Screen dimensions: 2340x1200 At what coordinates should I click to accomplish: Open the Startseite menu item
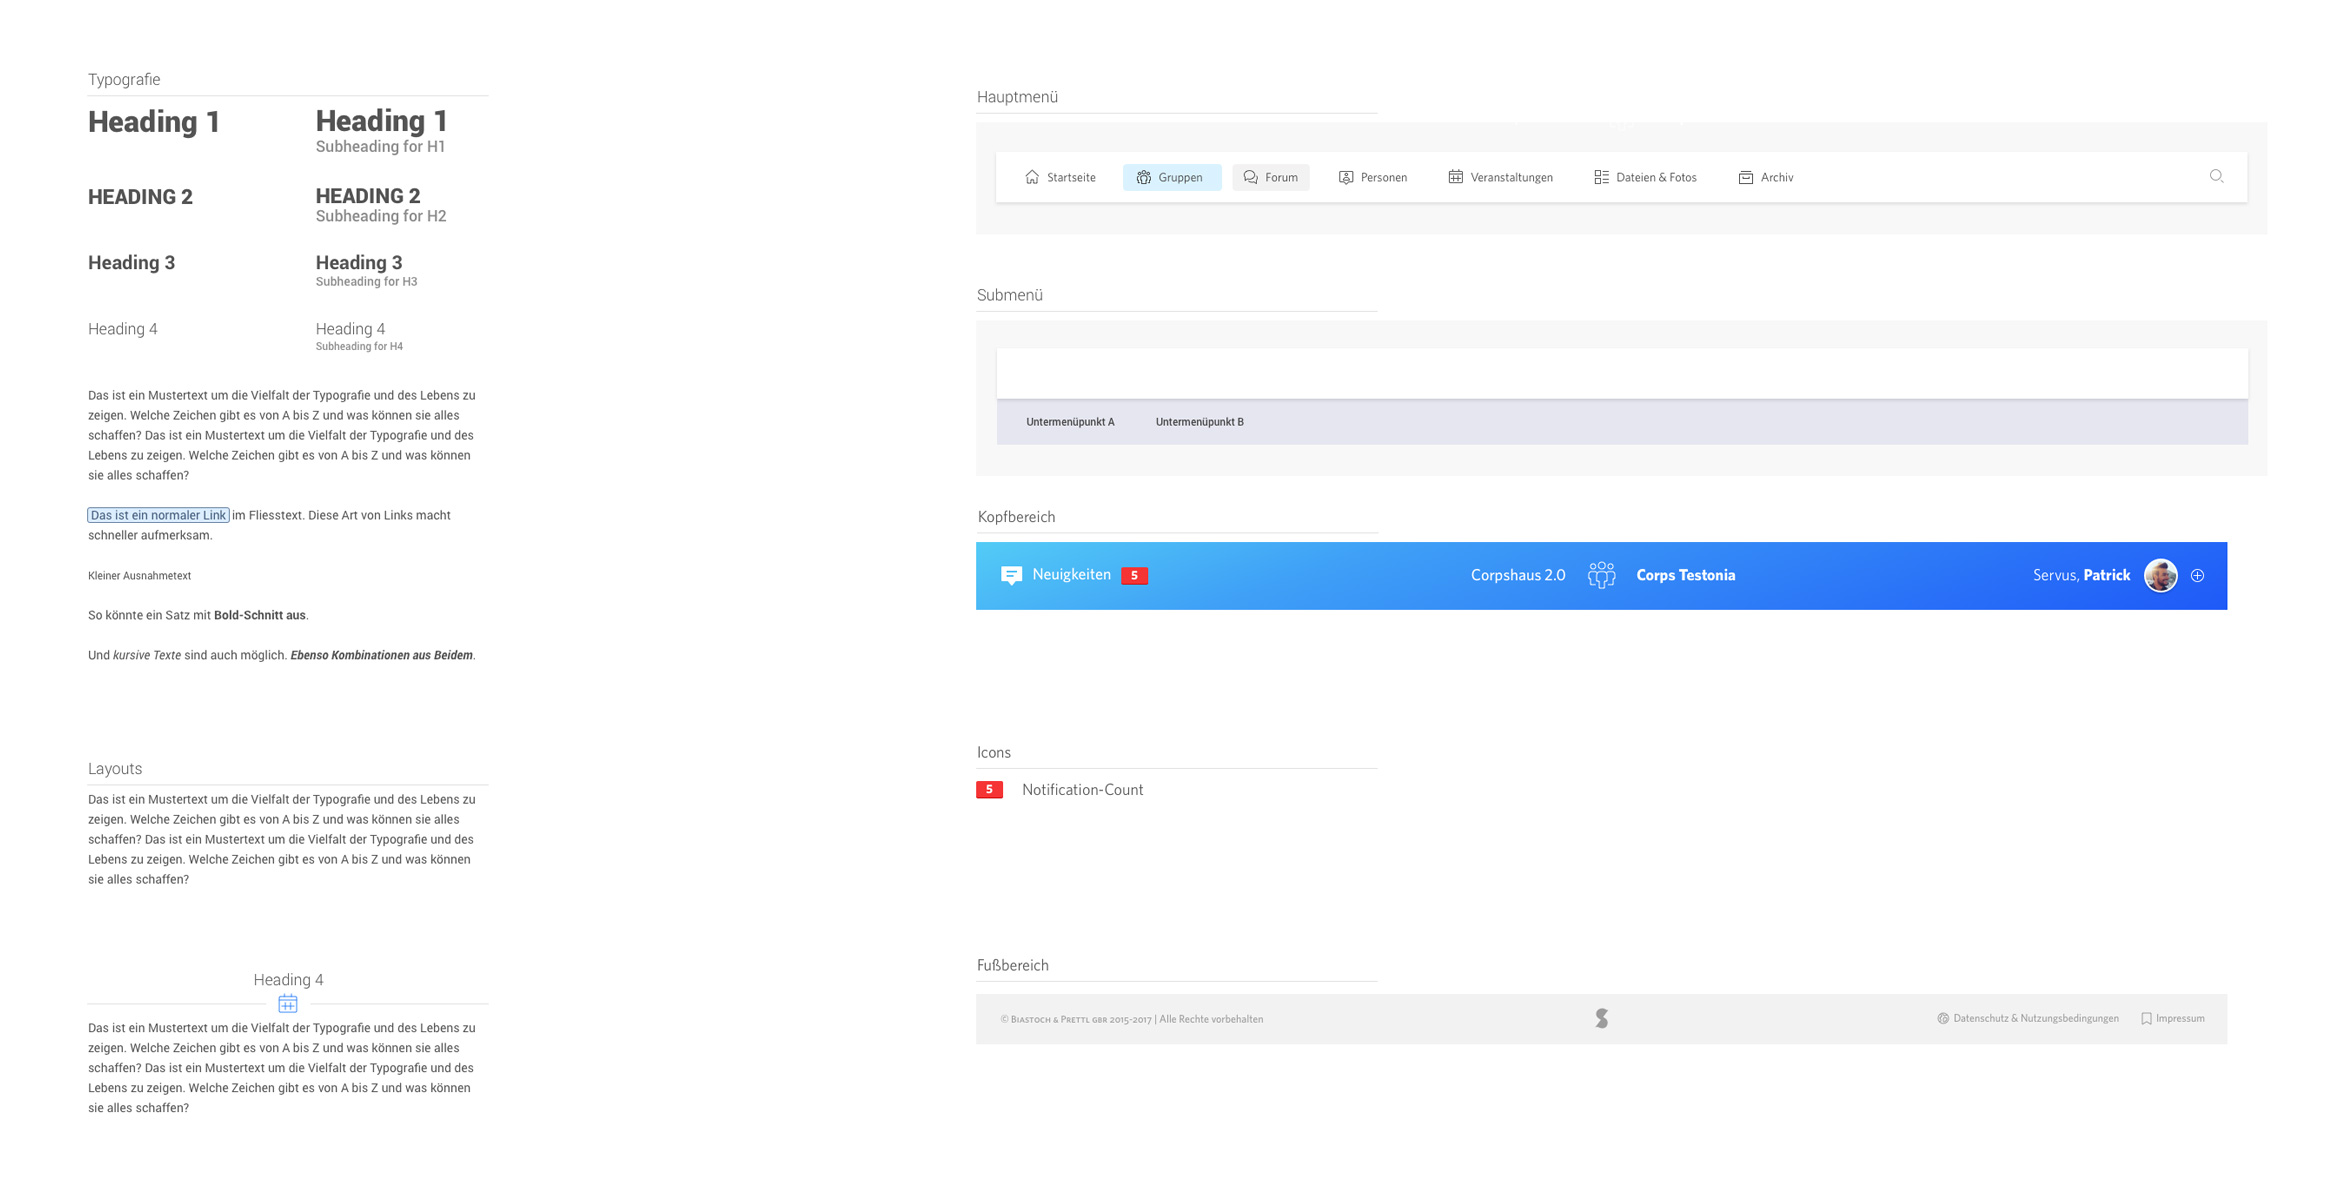tap(1060, 178)
